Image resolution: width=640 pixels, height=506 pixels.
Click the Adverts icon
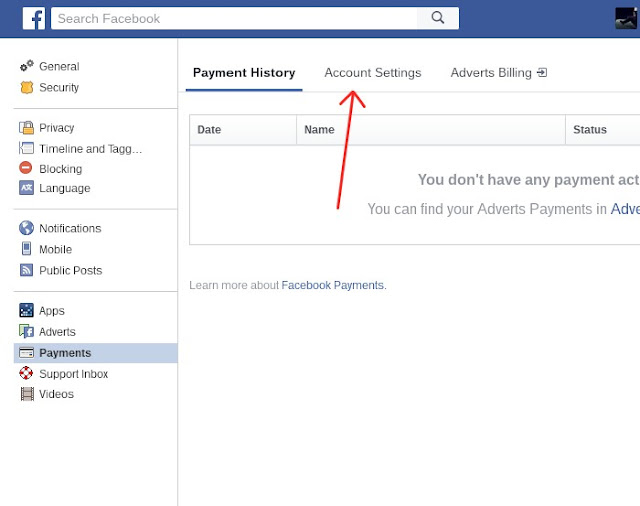27,331
